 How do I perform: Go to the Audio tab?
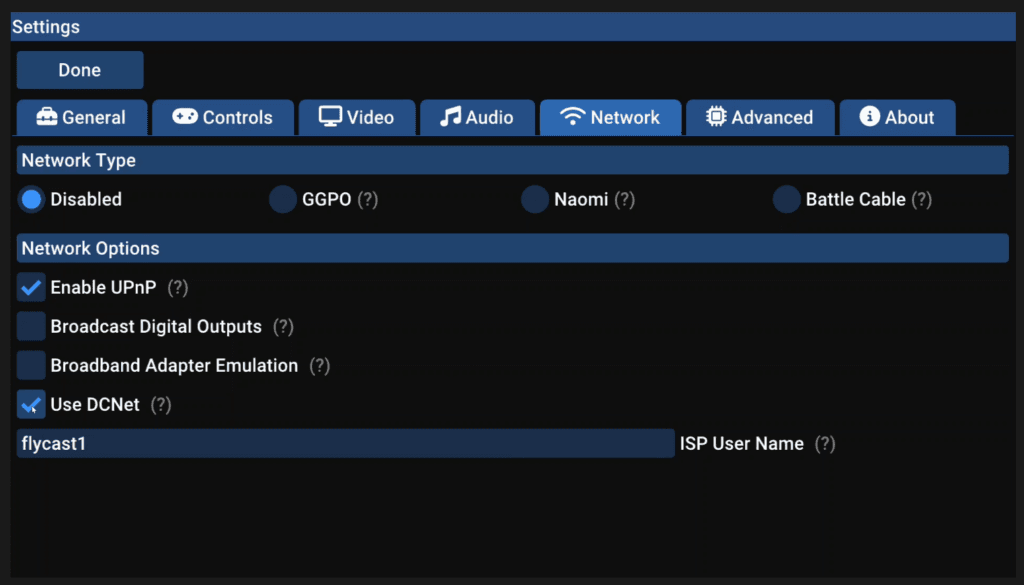pyautogui.click(x=477, y=117)
